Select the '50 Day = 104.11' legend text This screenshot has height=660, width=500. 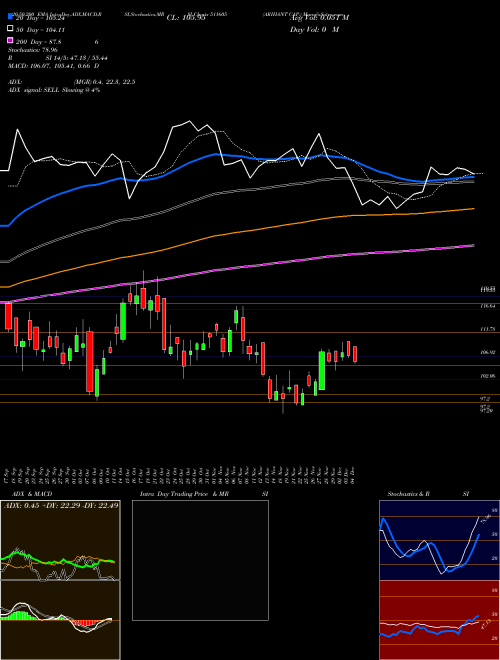point(40,30)
